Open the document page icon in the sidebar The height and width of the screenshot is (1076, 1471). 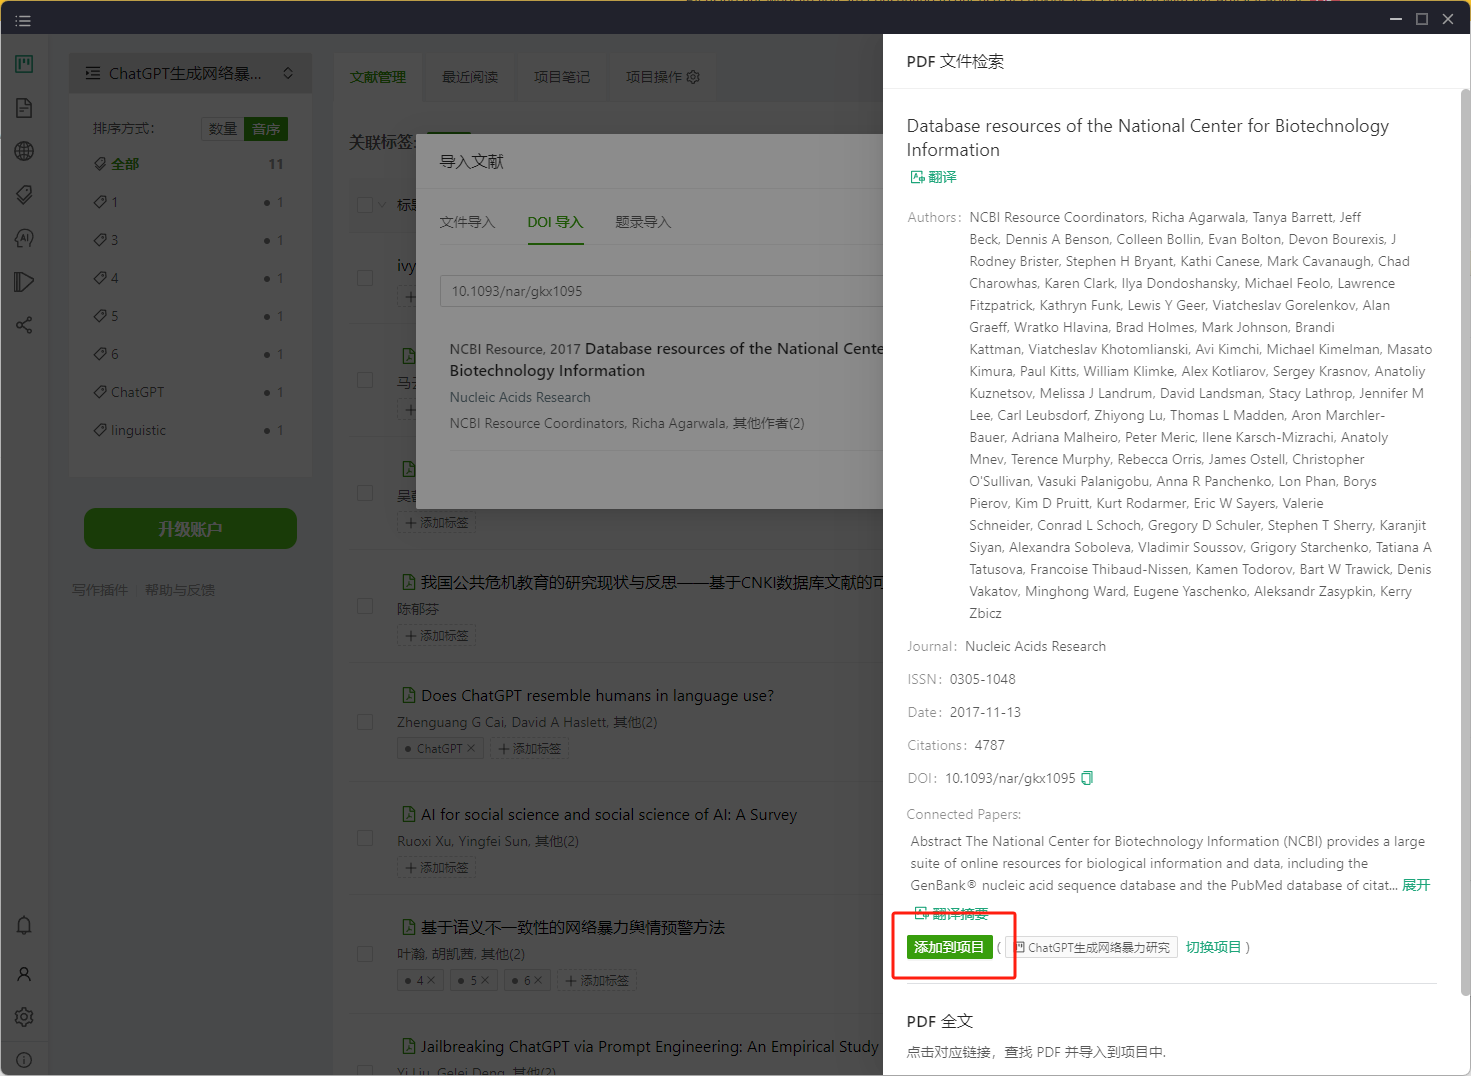[x=24, y=108]
